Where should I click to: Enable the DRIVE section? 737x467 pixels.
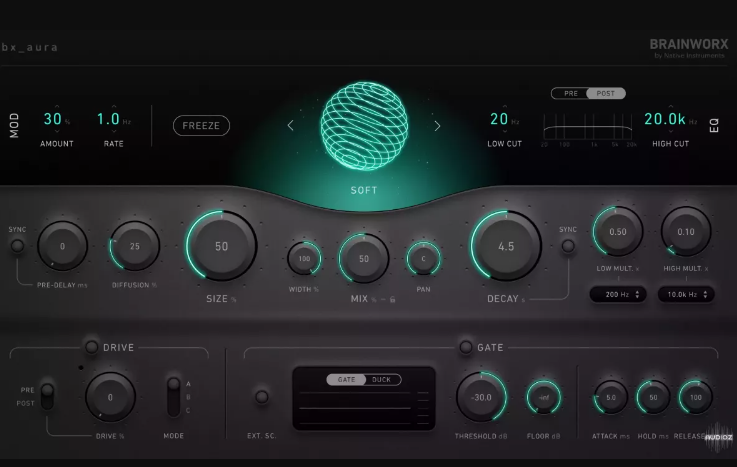pyautogui.click(x=91, y=347)
